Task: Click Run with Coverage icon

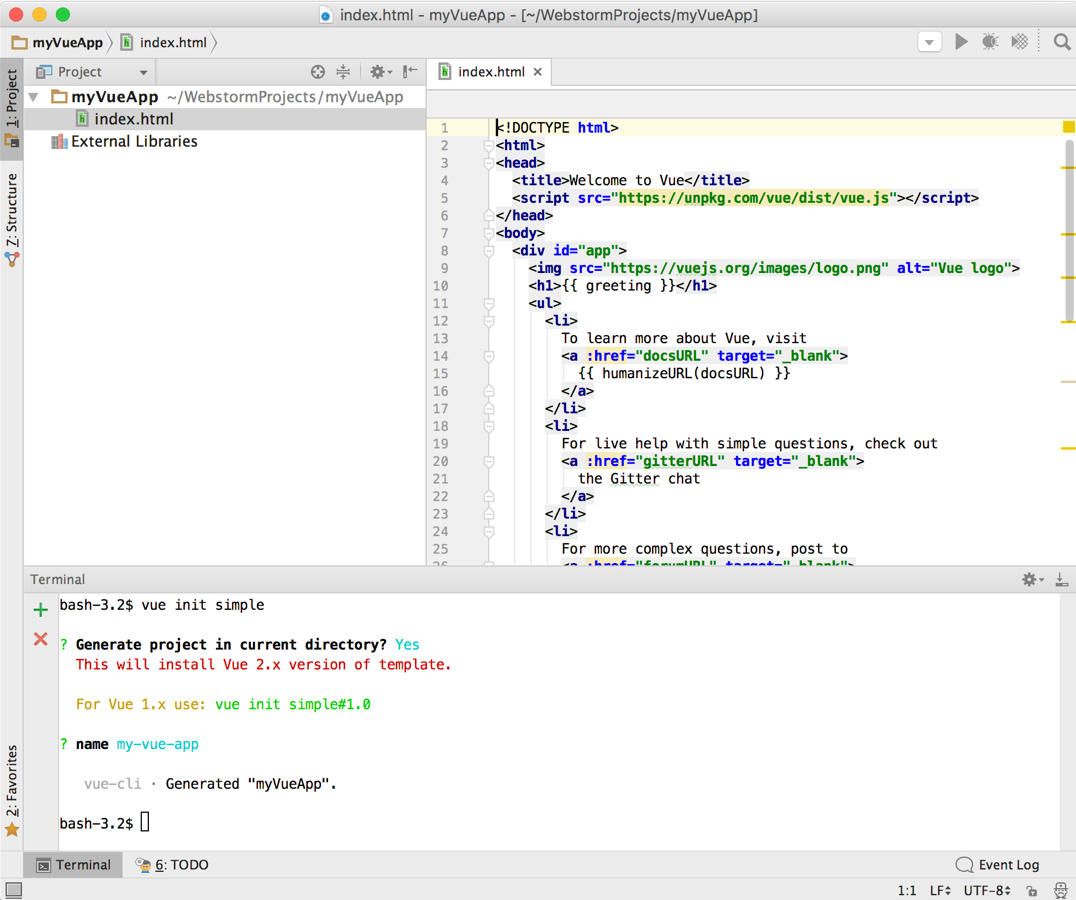Action: coord(1019,42)
